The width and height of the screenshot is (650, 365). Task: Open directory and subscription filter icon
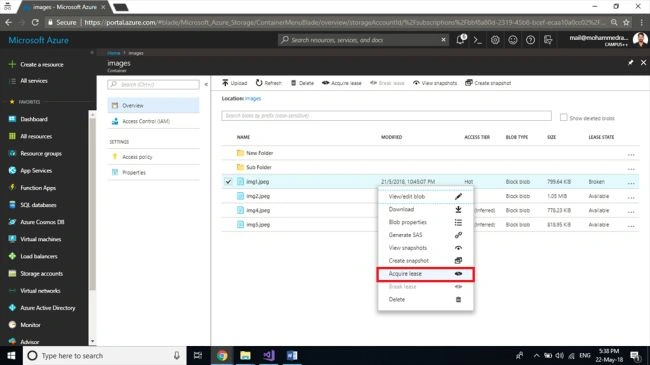(548, 40)
